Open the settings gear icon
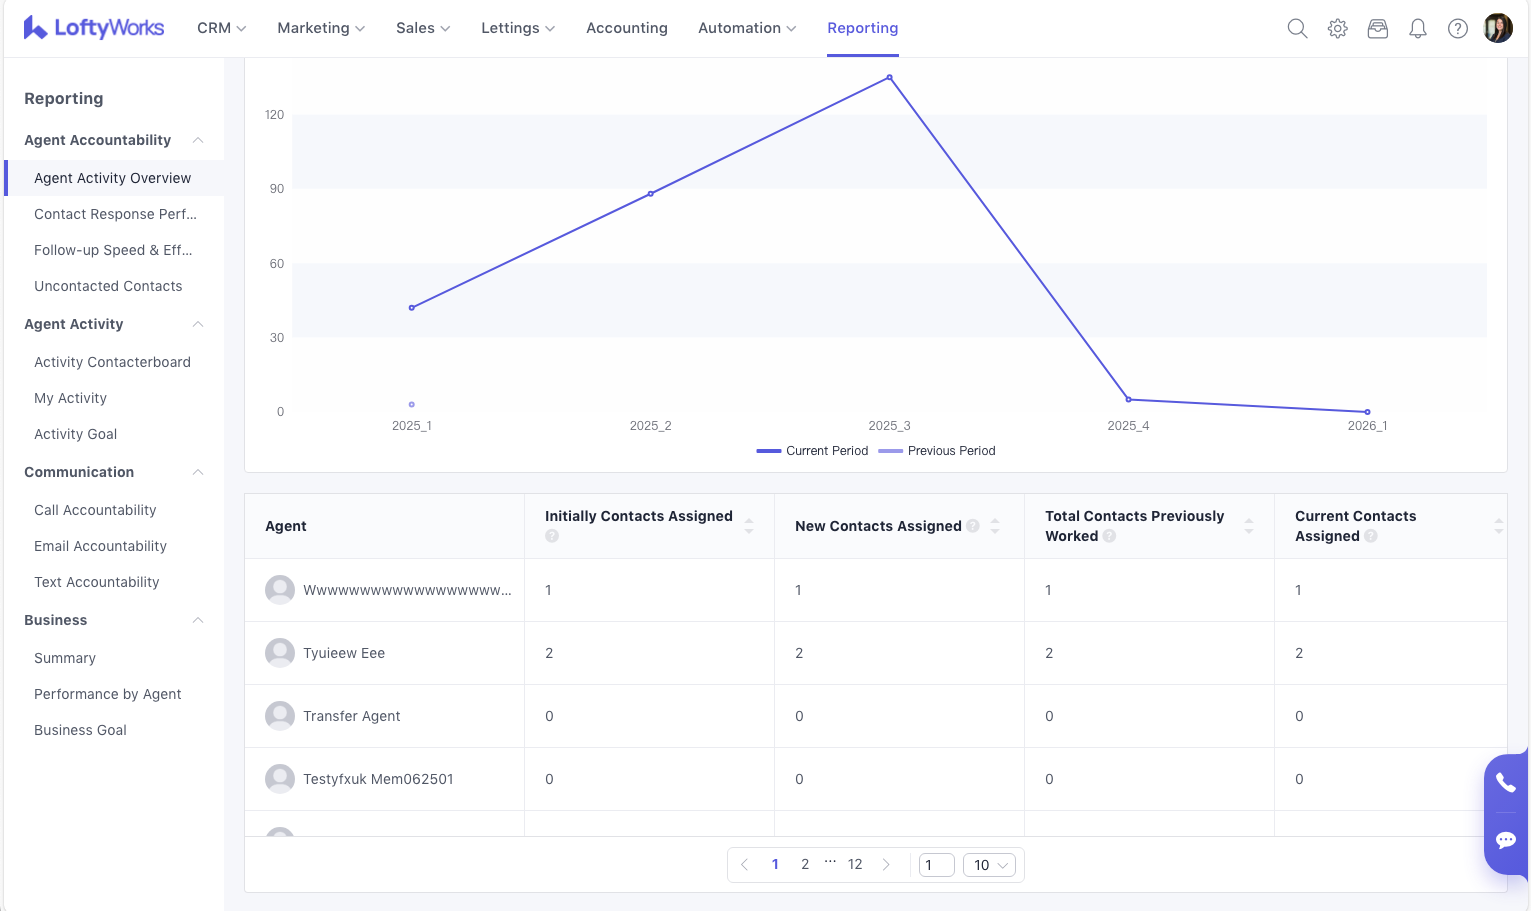The image size is (1531, 911). 1337,28
